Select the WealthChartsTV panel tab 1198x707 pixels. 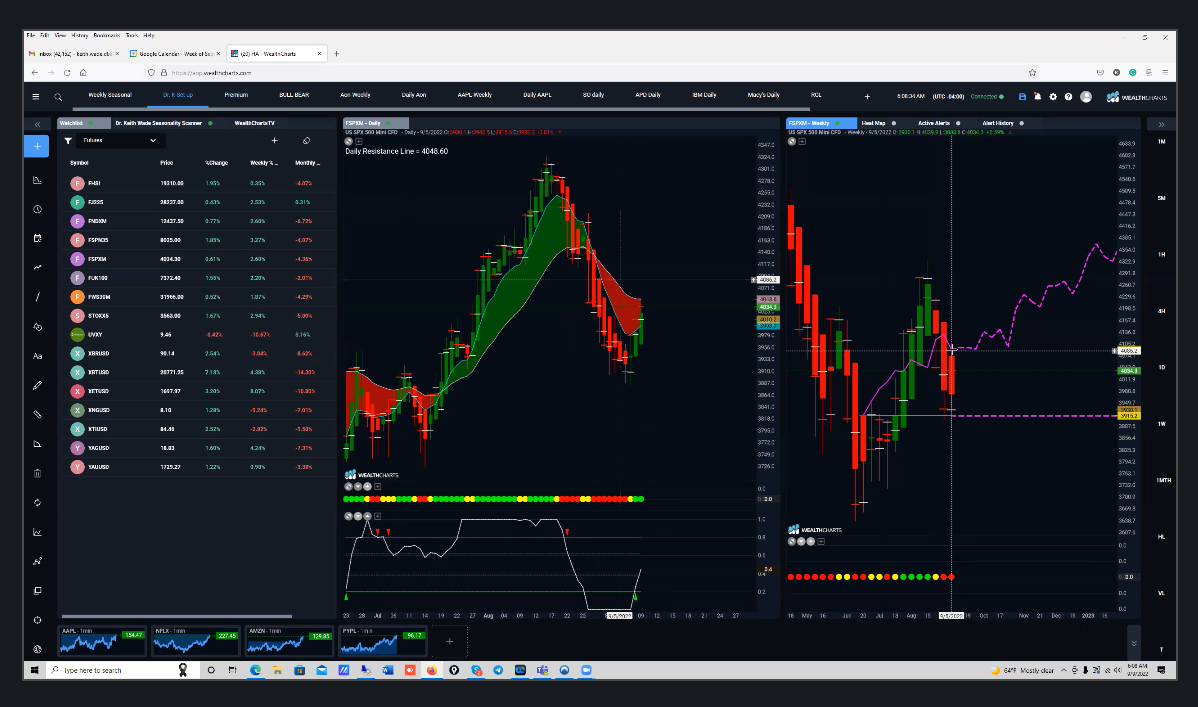[254, 123]
